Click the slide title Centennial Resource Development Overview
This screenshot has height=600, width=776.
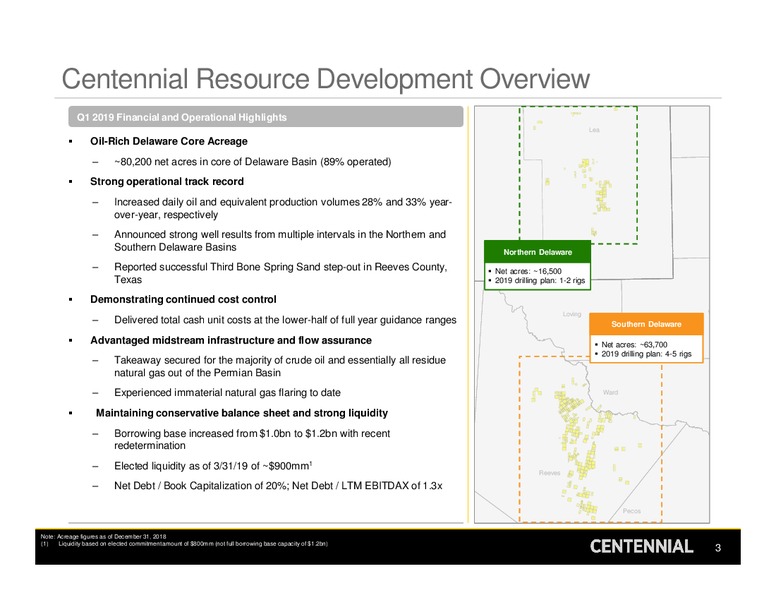[326, 79]
